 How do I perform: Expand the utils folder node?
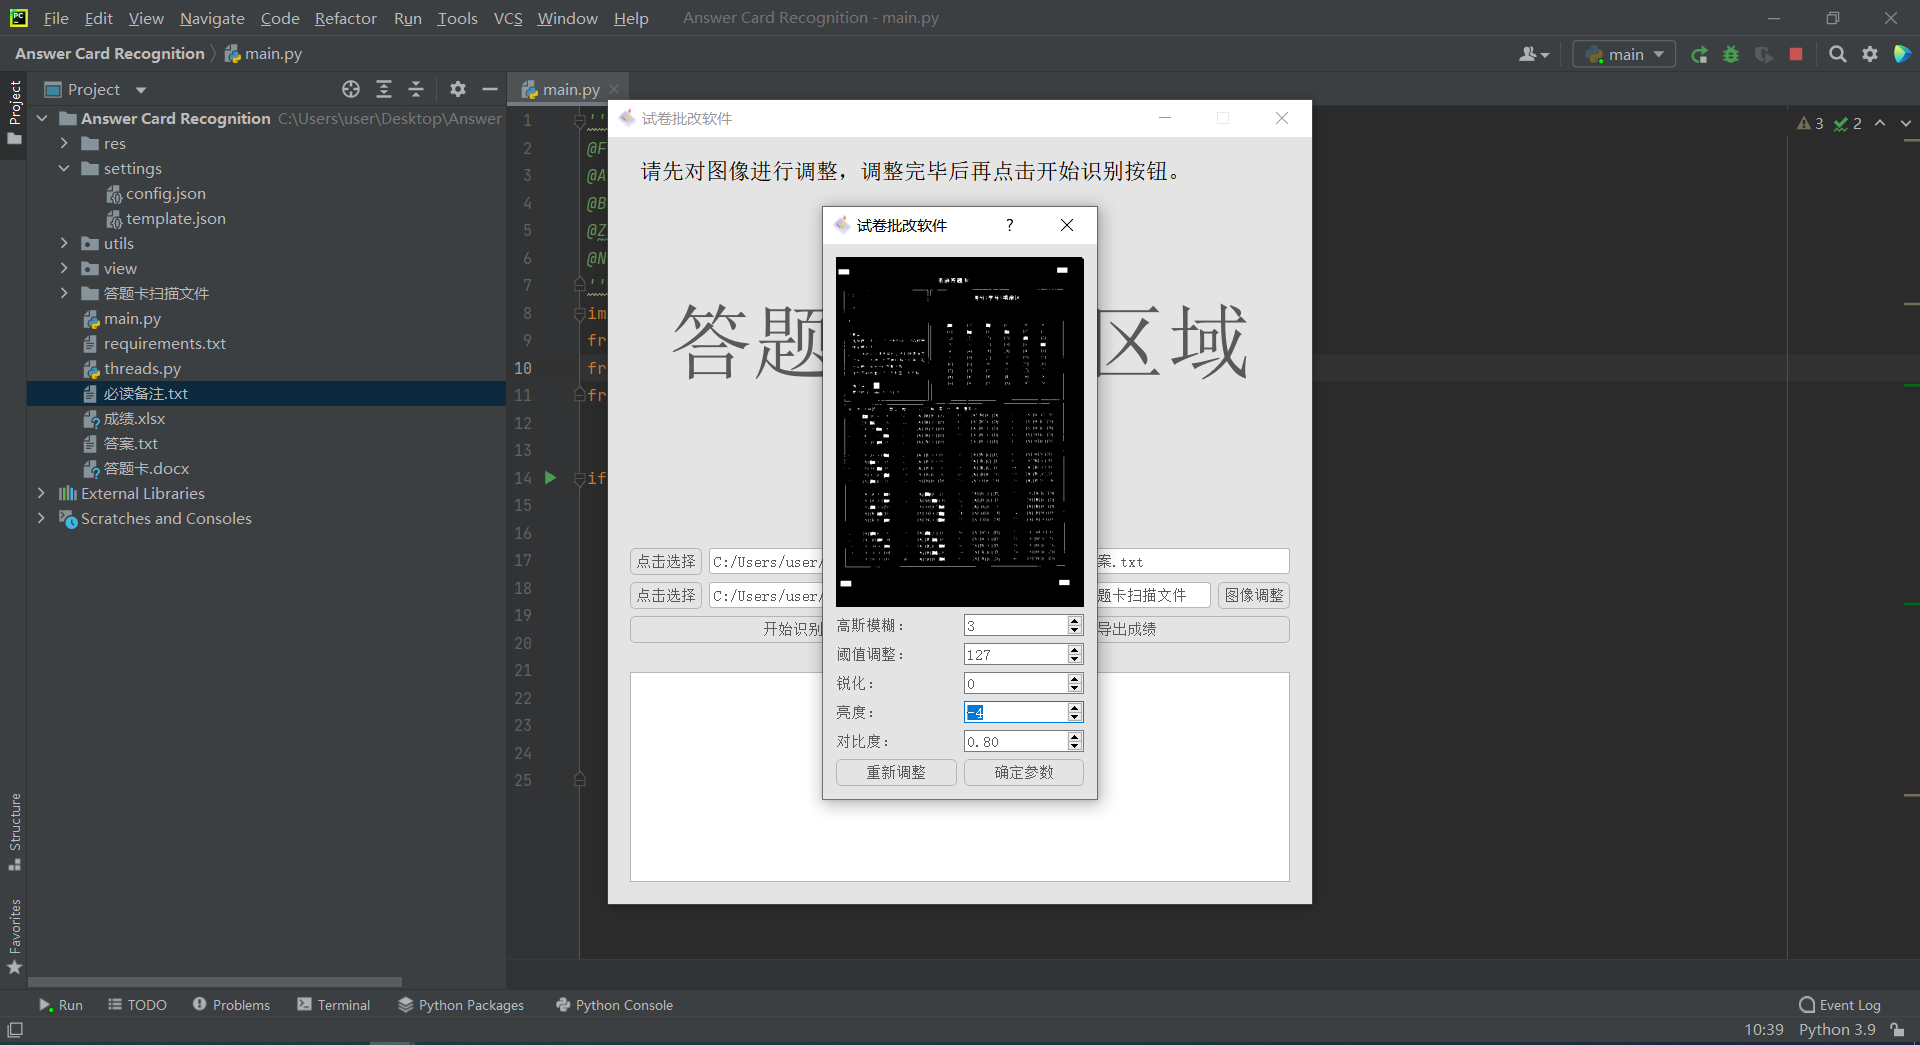click(64, 243)
